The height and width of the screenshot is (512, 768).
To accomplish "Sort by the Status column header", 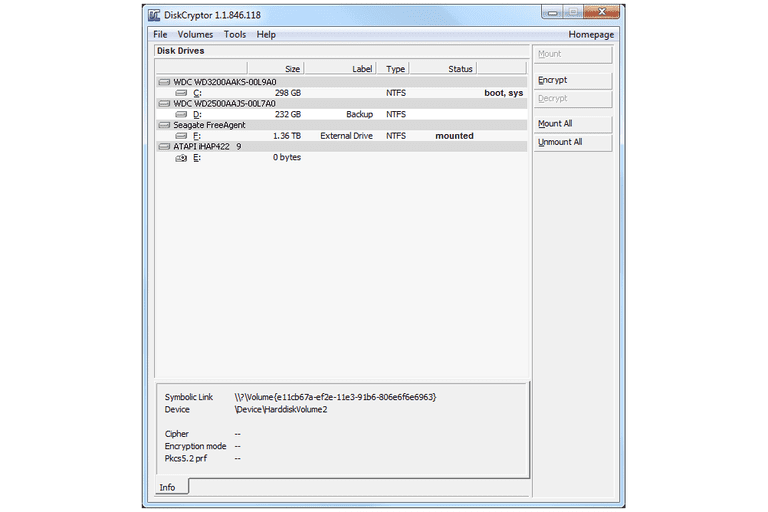I will pyautogui.click(x=444, y=69).
